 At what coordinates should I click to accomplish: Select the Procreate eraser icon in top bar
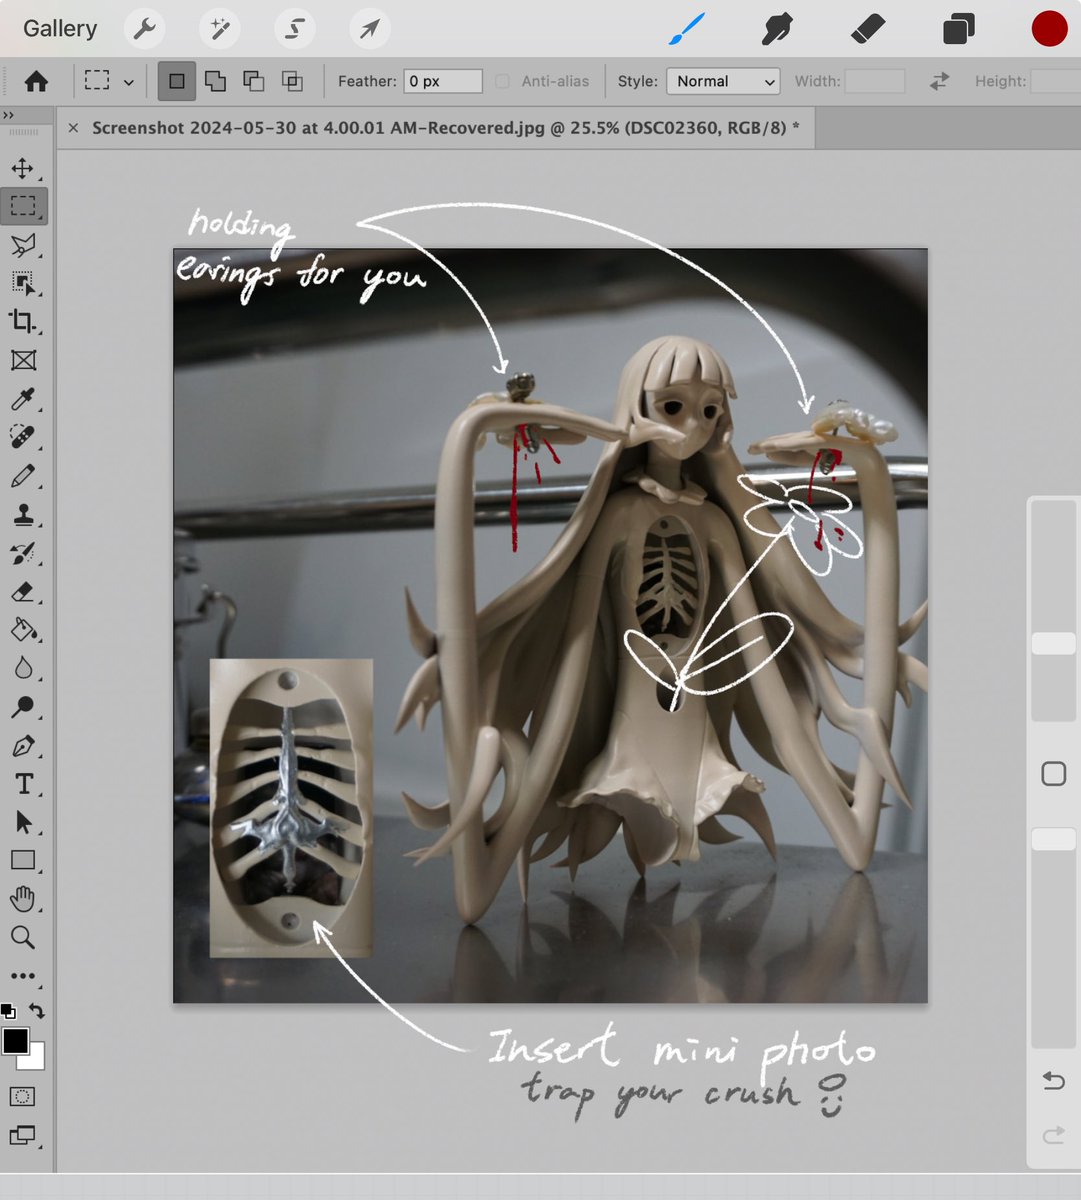point(867,29)
